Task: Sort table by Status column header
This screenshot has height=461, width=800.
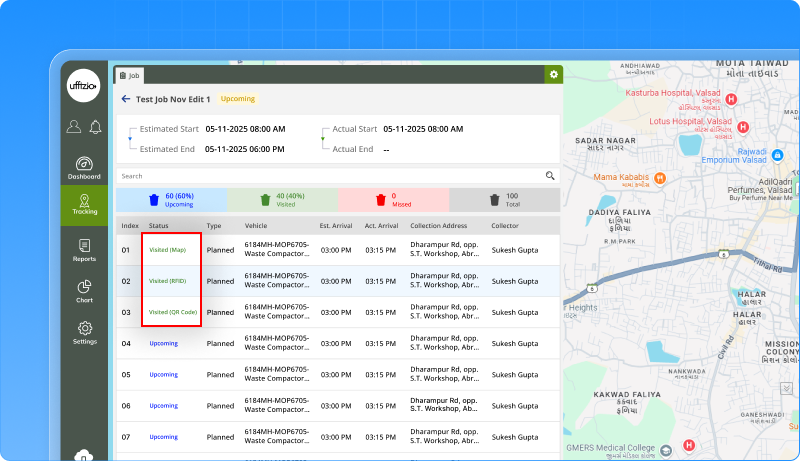Action: tap(158, 226)
